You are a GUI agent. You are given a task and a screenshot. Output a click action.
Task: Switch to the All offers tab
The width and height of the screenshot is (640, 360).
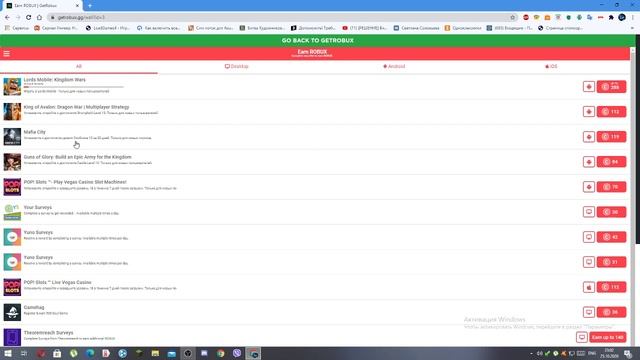79,67
